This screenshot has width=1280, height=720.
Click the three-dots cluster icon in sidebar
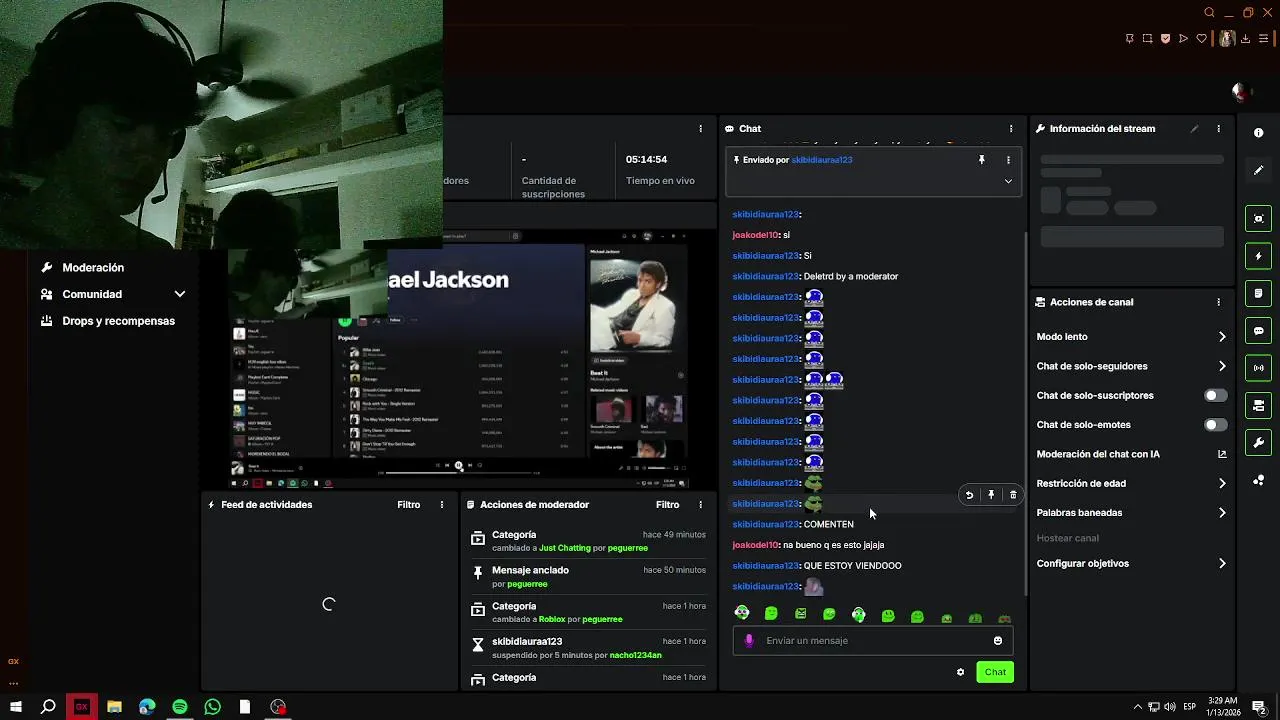coord(1258,481)
